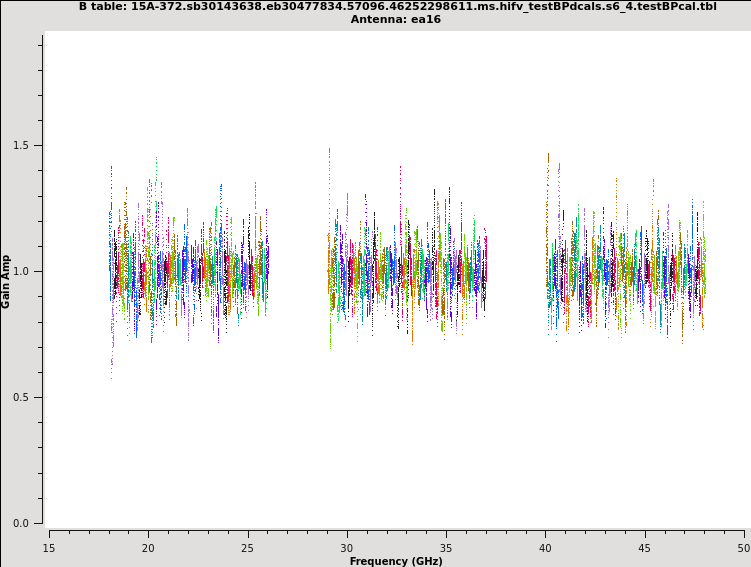The width and height of the screenshot is (751, 567).
Task: Click the 45 GHz x-axis tick label
Action: coord(645,547)
